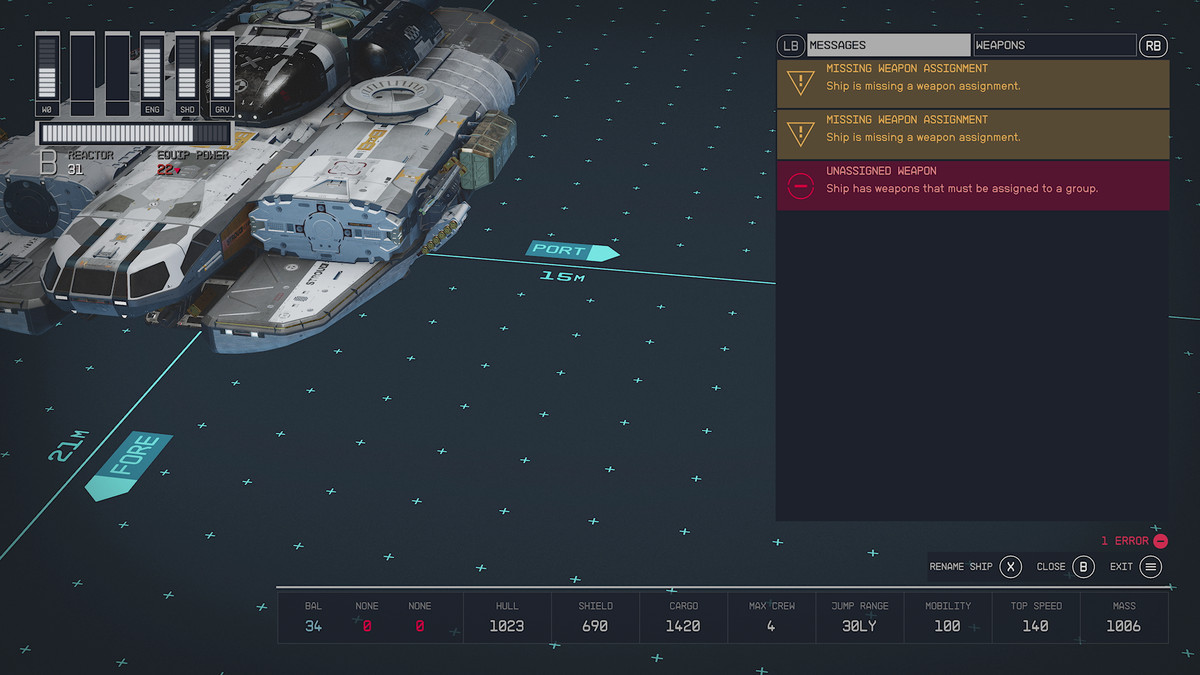
Task: Click the first warning triangle icon
Action: click(x=800, y=83)
